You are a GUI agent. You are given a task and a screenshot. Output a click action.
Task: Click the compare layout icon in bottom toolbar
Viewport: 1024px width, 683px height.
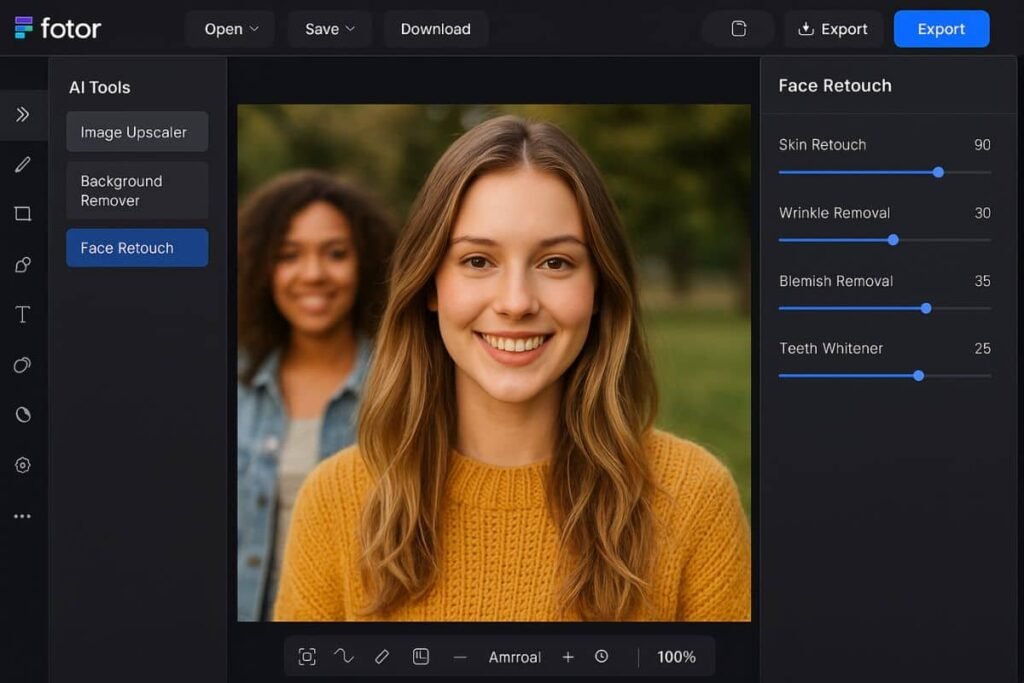point(420,656)
